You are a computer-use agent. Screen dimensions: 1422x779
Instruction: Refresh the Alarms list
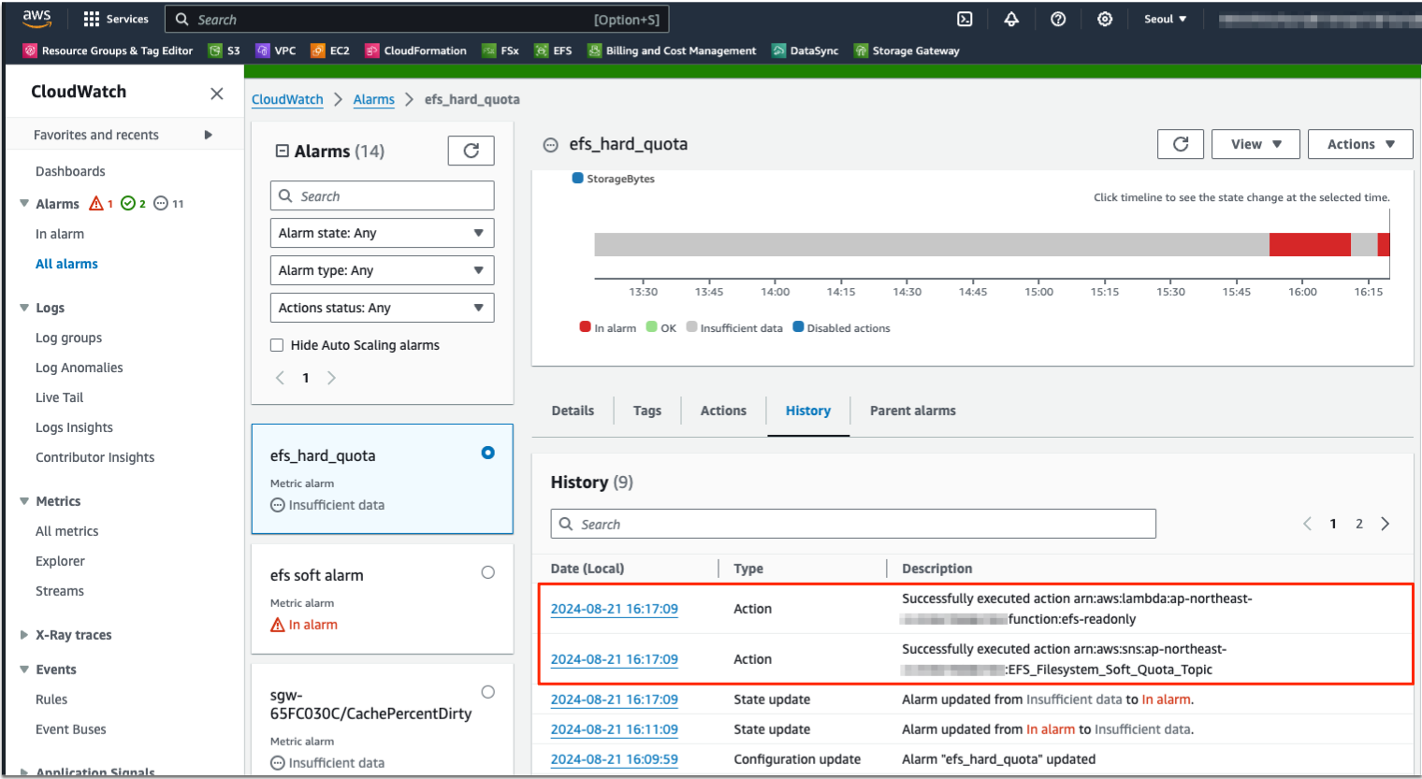pyautogui.click(x=471, y=151)
